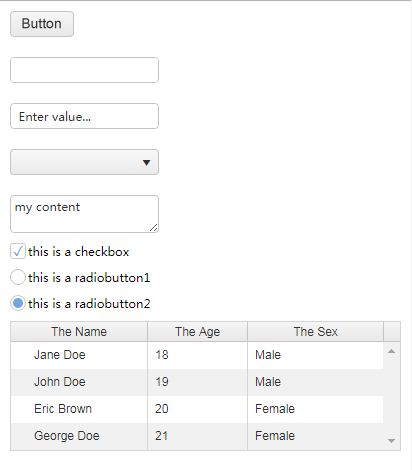The height and width of the screenshot is (470, 412).
Task: Open the empty dropdown list
Action: click(x=84, y=162)
